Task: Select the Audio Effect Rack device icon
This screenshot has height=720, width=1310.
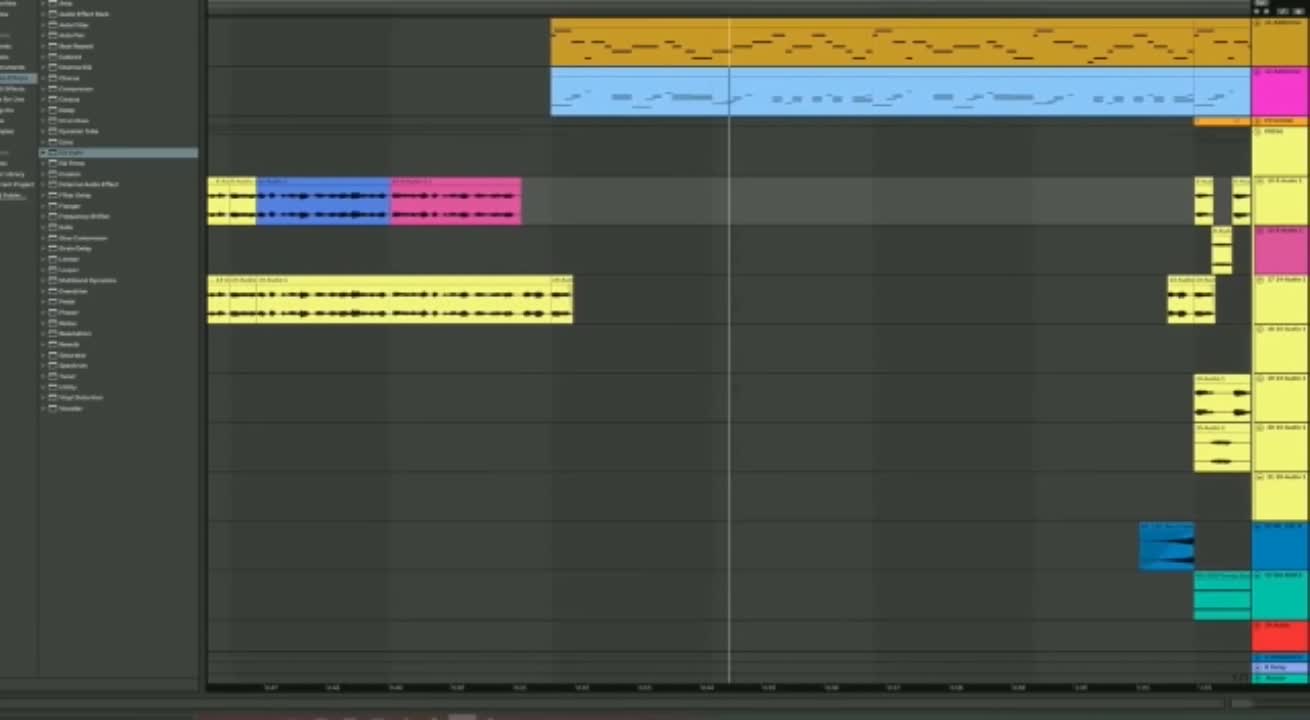Action: click(53, 14)
